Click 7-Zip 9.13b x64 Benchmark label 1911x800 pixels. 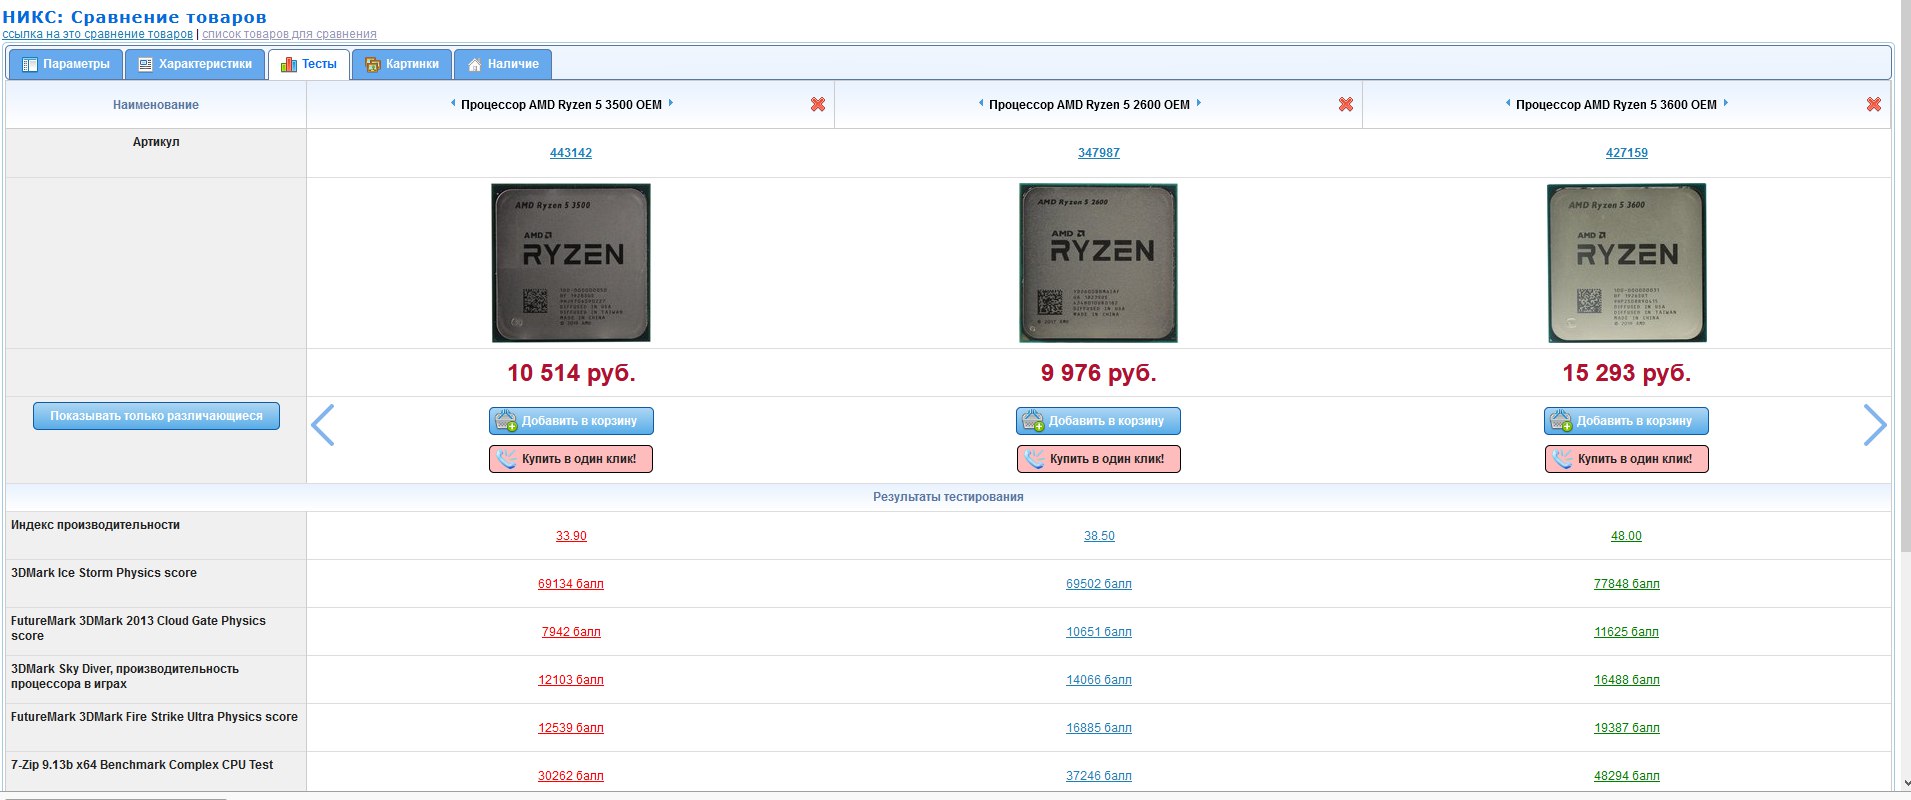click(142, 765)
